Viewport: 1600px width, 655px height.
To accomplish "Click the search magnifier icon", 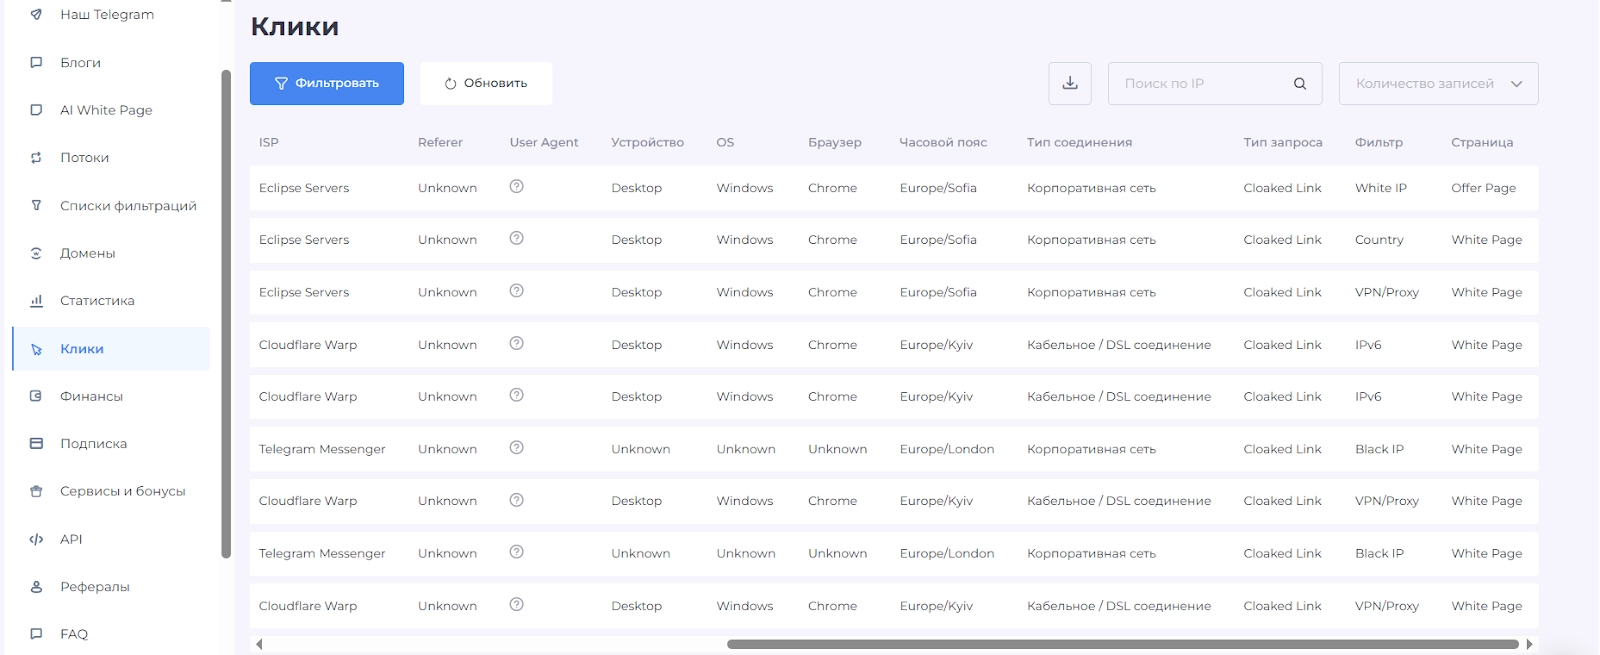I will (1299, 84).
